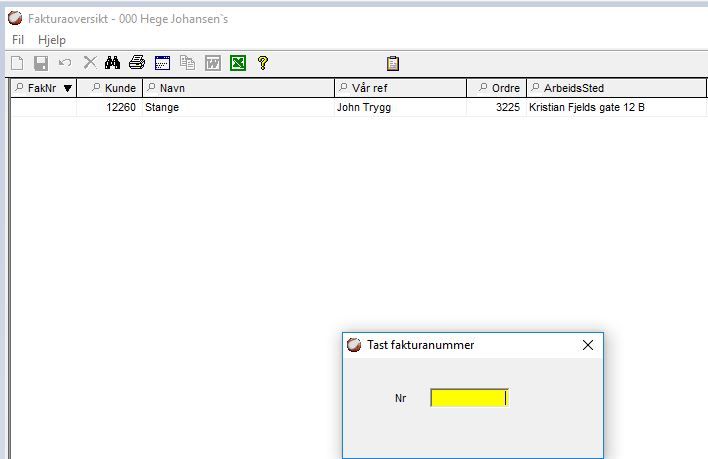Image resolution: width=708 pixels, height=459 pixels.
Task: Click the Tast fakturanummer dialog app icon
Action: pyautogui.click(x=354, y=345)
